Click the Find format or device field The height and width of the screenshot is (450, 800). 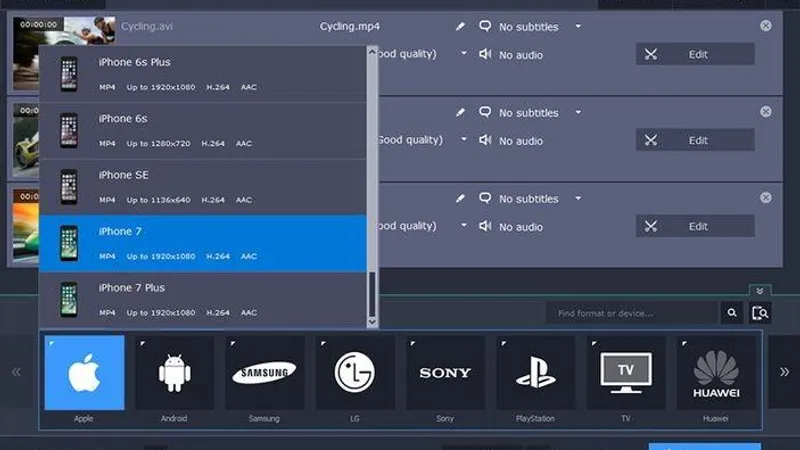631,314
